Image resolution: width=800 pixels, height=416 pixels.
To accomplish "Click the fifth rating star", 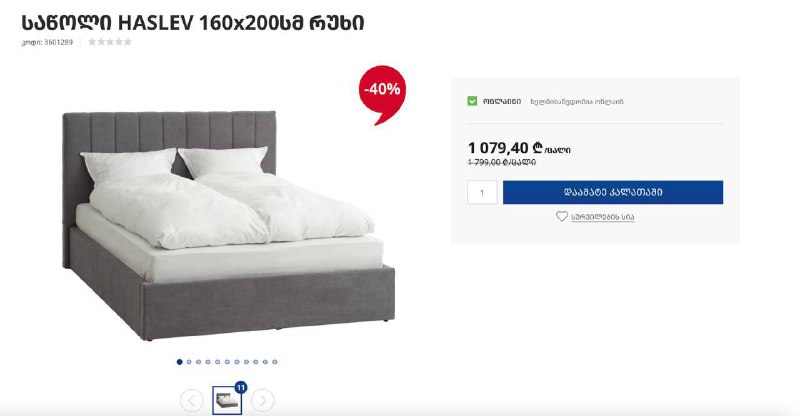I will point(128,42).
